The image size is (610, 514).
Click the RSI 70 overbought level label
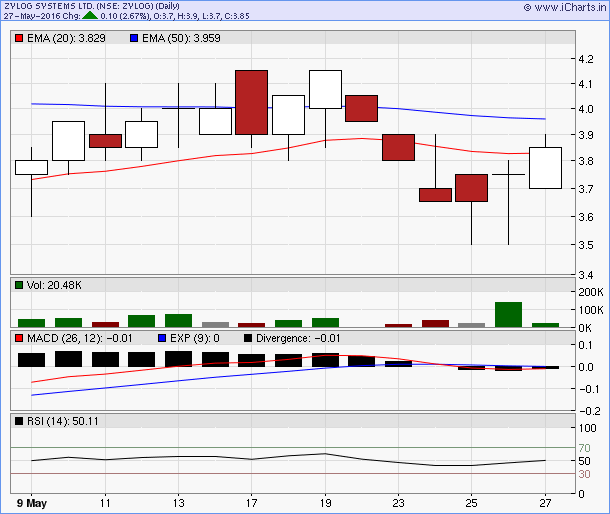[x=584, y=448]
